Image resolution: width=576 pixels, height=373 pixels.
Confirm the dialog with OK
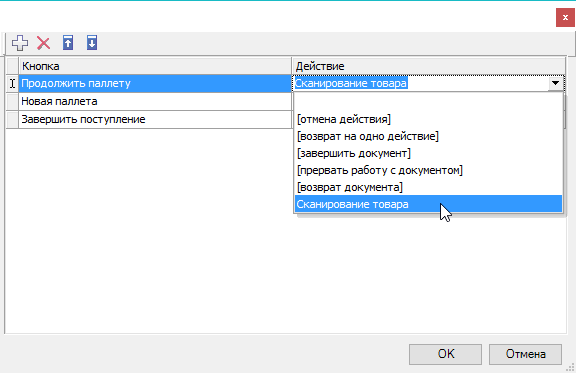click(x=445, y=354)
